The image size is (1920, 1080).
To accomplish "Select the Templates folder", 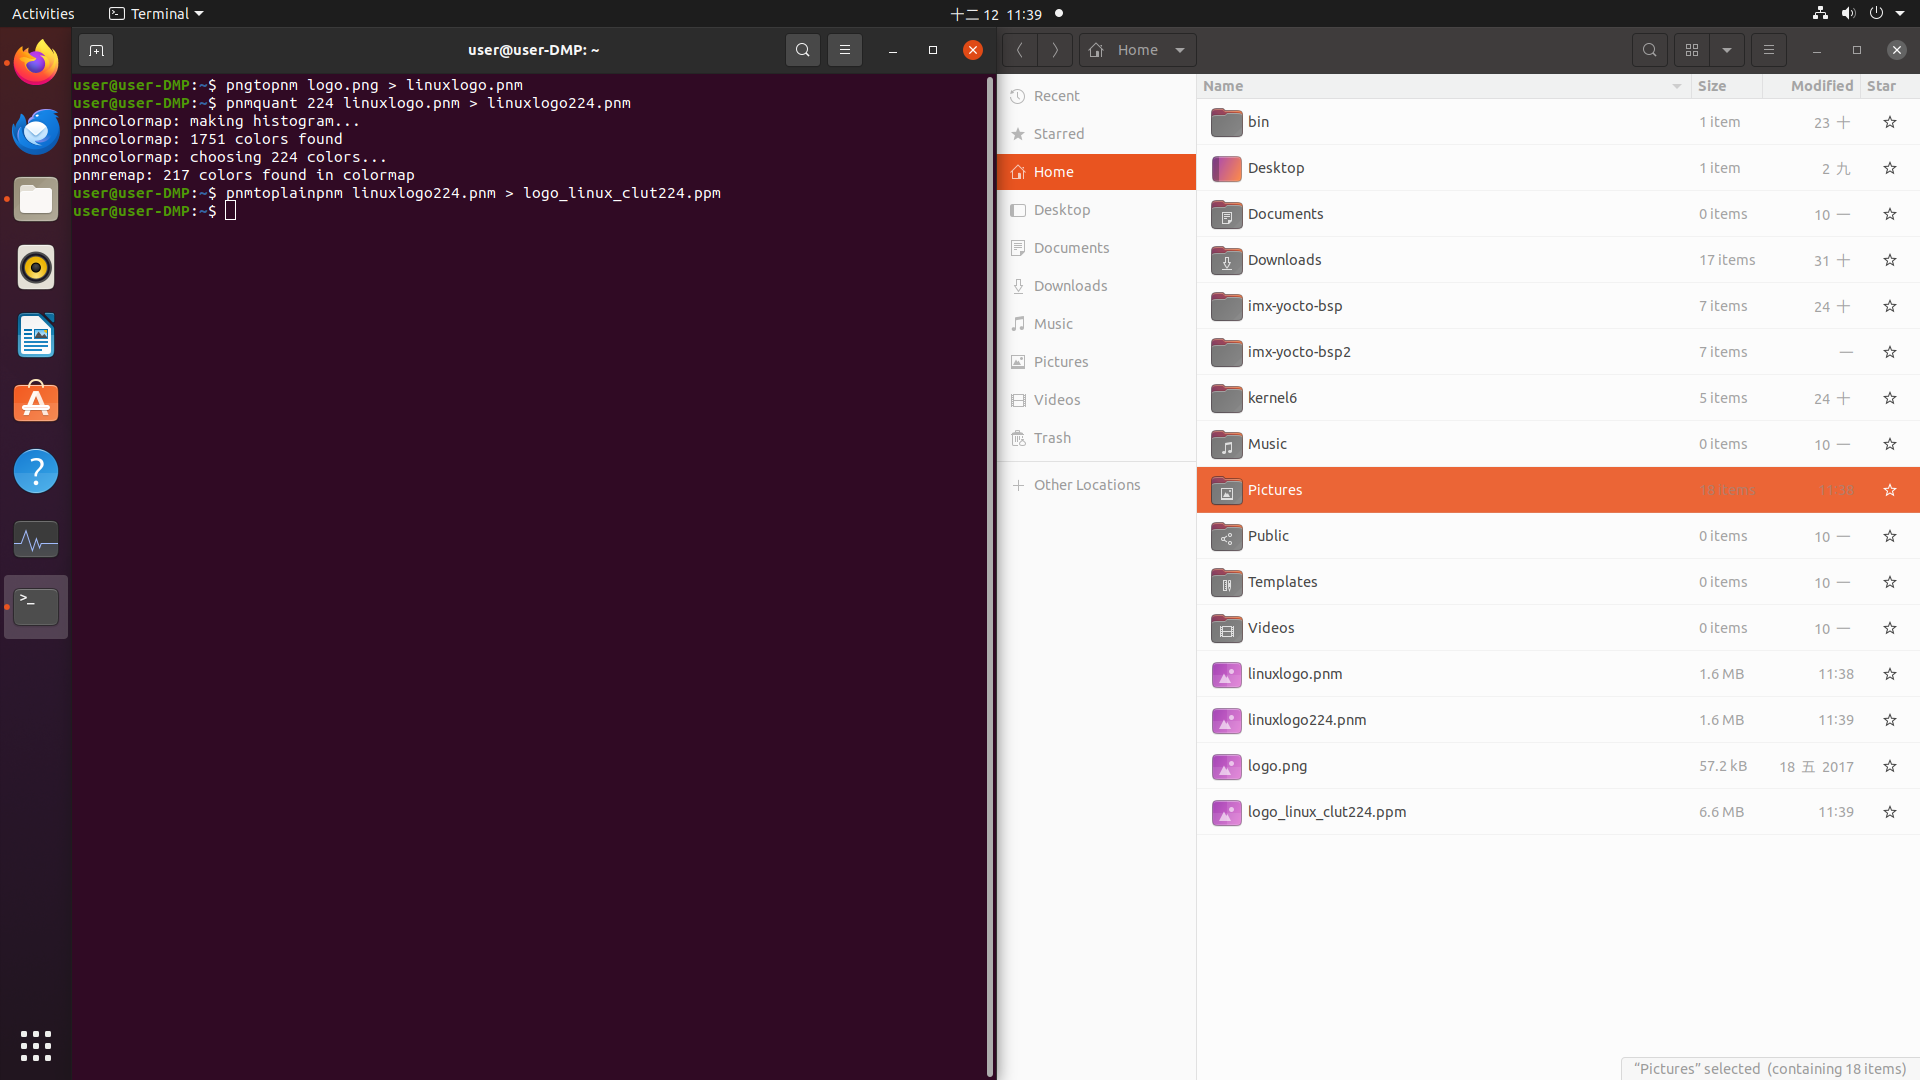I will click(1558, 582).
